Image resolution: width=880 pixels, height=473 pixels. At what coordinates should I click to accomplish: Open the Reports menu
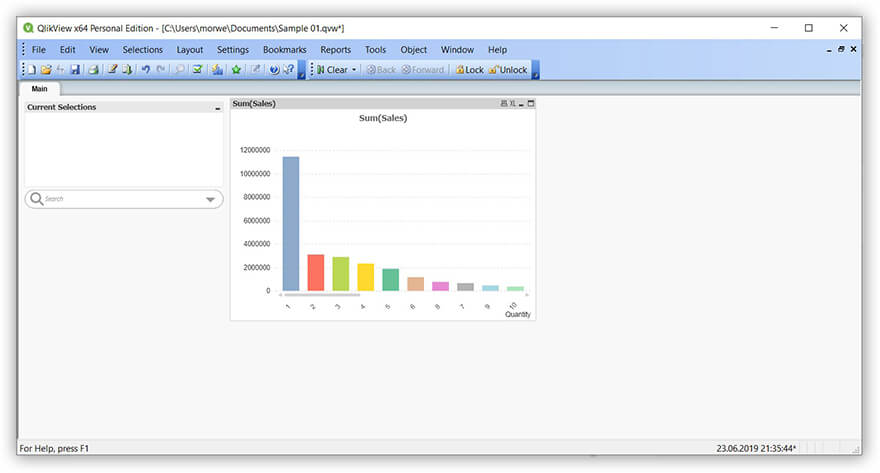(x=336, y=49)
